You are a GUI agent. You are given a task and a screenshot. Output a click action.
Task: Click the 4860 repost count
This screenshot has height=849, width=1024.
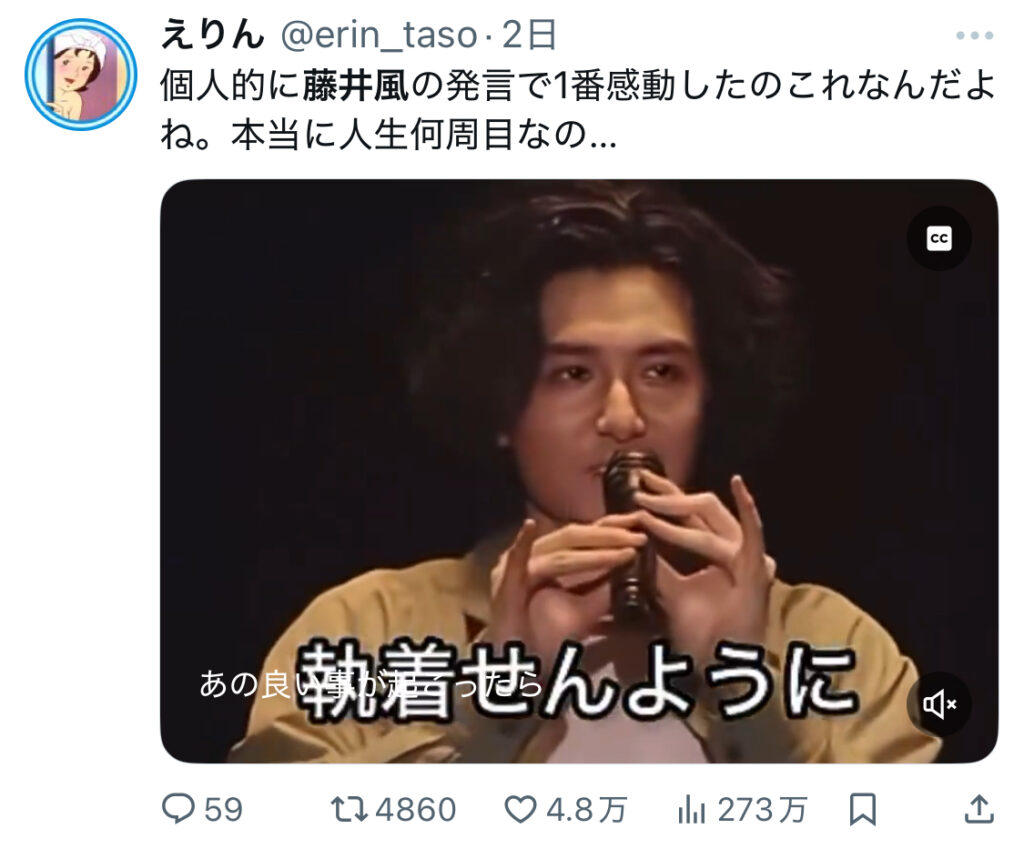pyautogui.click(x=416, y=810)
